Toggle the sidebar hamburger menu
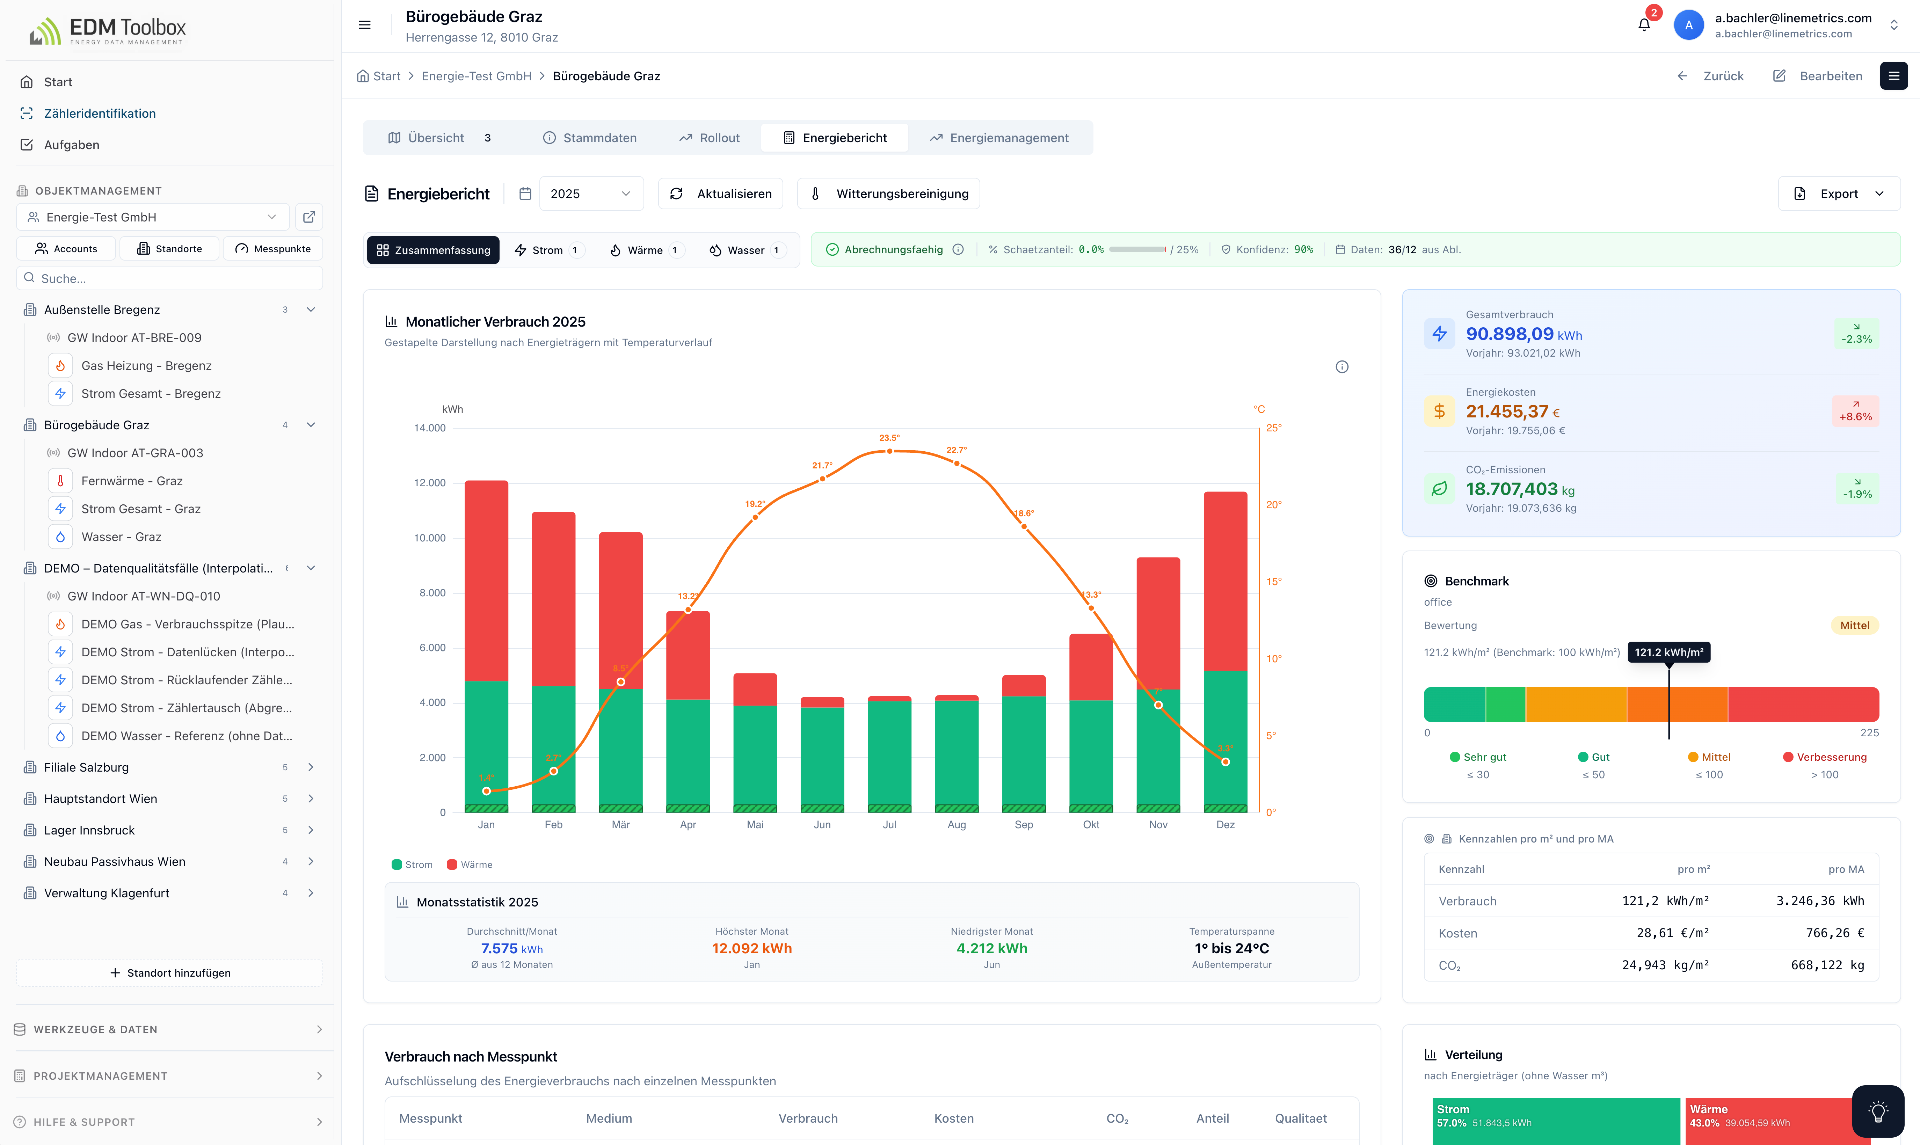Screen dimensions: 1920x1145 pos(365,25)
